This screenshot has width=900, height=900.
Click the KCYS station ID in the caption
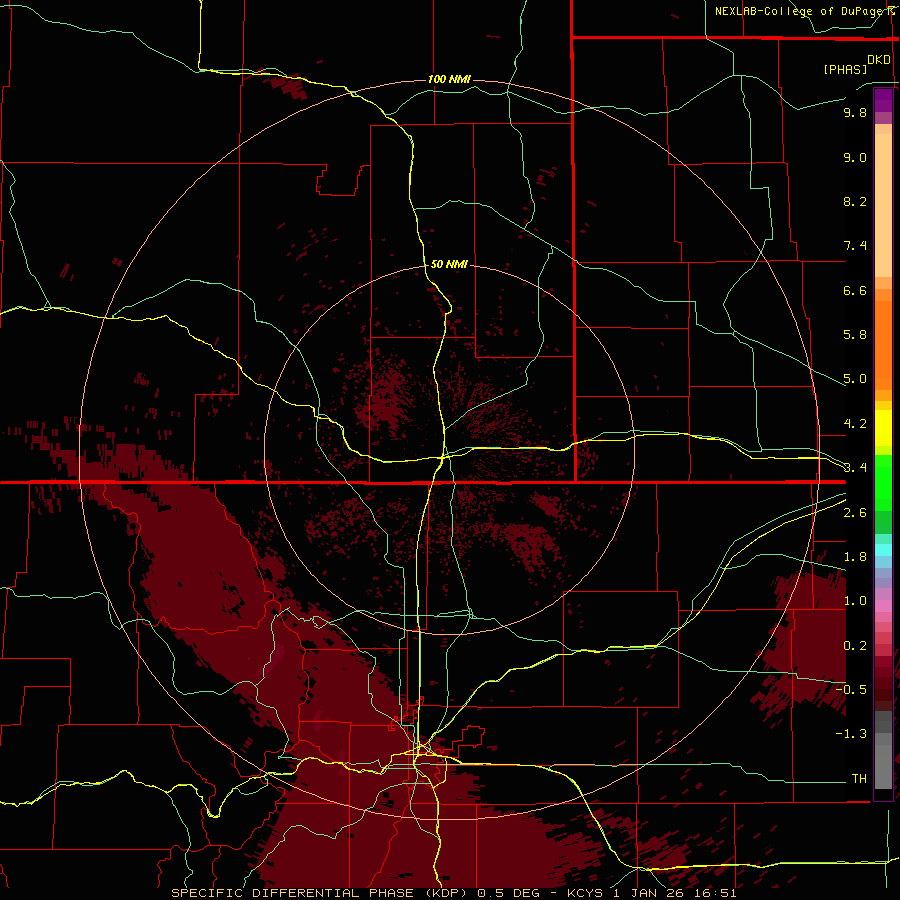[586, 893]
